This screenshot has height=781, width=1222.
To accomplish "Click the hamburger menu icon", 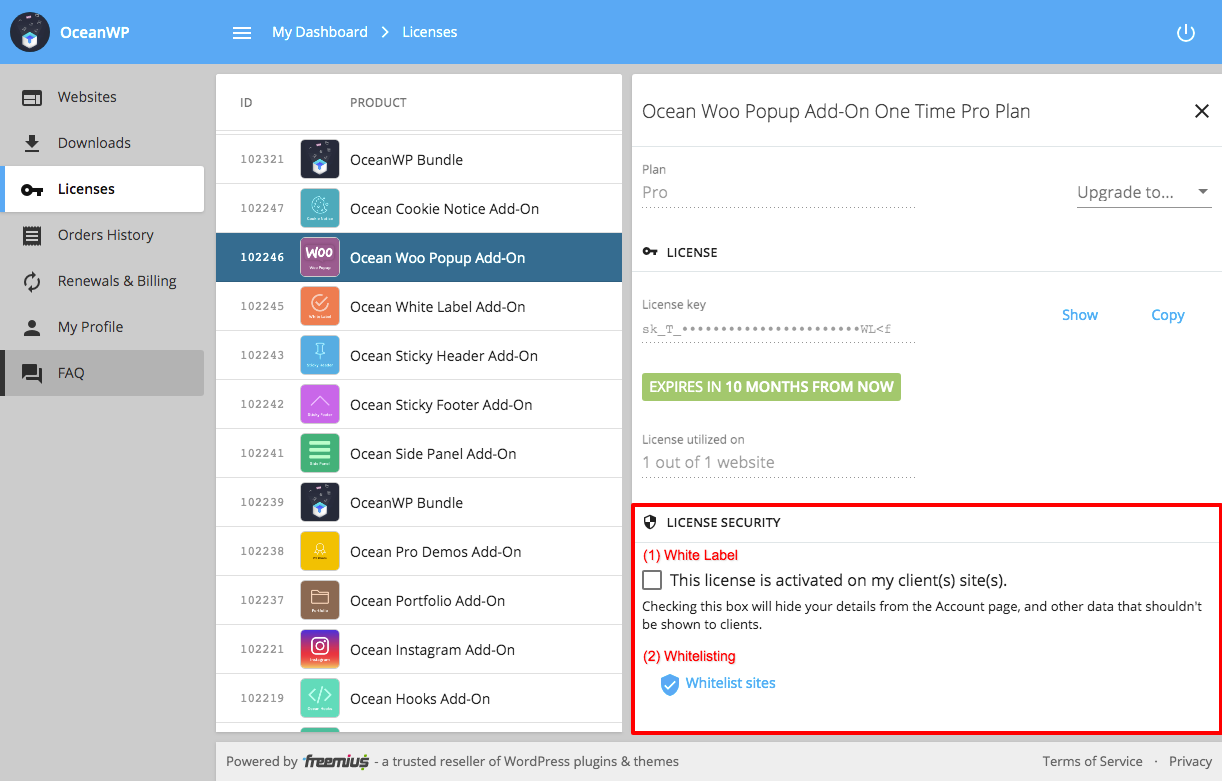I will click(241, 33).
